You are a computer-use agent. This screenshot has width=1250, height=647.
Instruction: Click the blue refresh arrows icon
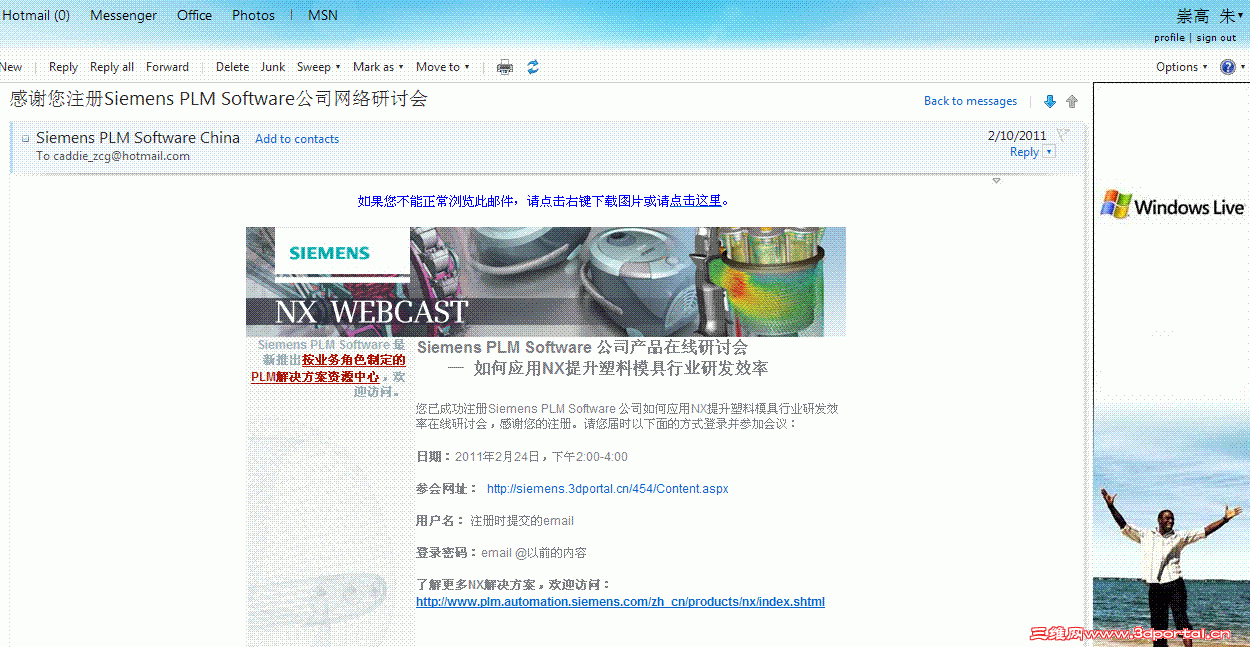[x=533, y=67]
